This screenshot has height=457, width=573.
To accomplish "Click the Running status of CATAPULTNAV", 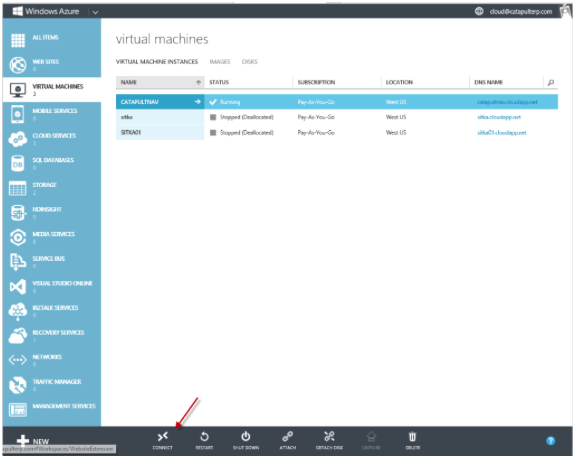I will pos(230,102).
